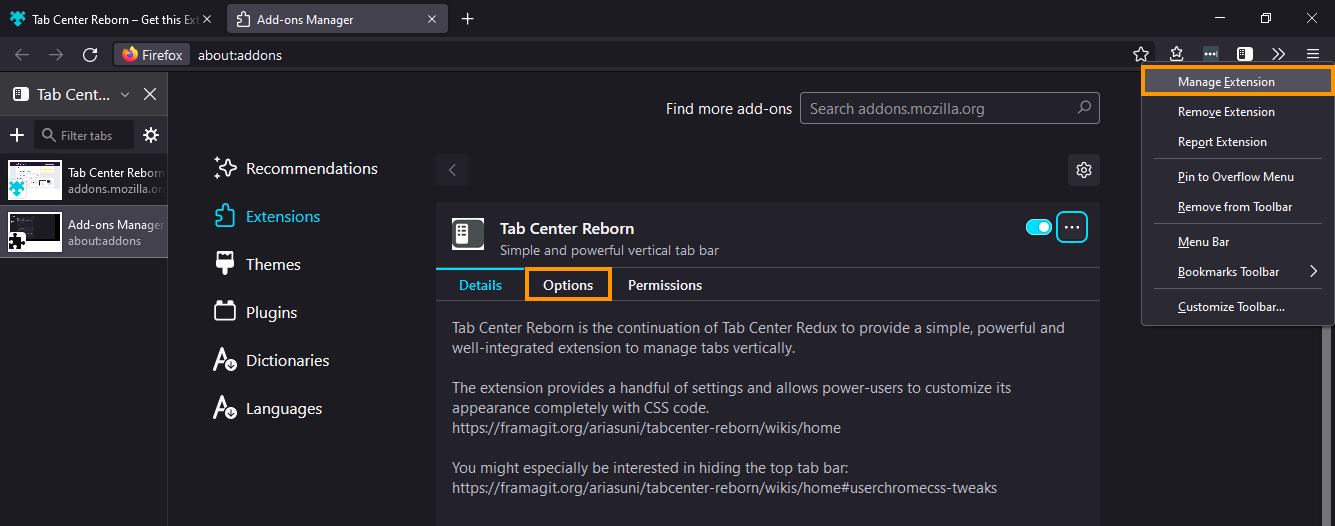Image resolution: width=1335 pixels, height=526 pixels.
Task: Select Pin to Overflow Menu
Action: click(1238, 177)
